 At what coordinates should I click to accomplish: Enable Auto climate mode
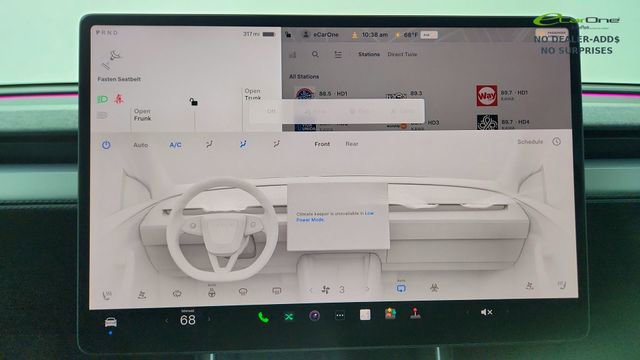[140, 145]
